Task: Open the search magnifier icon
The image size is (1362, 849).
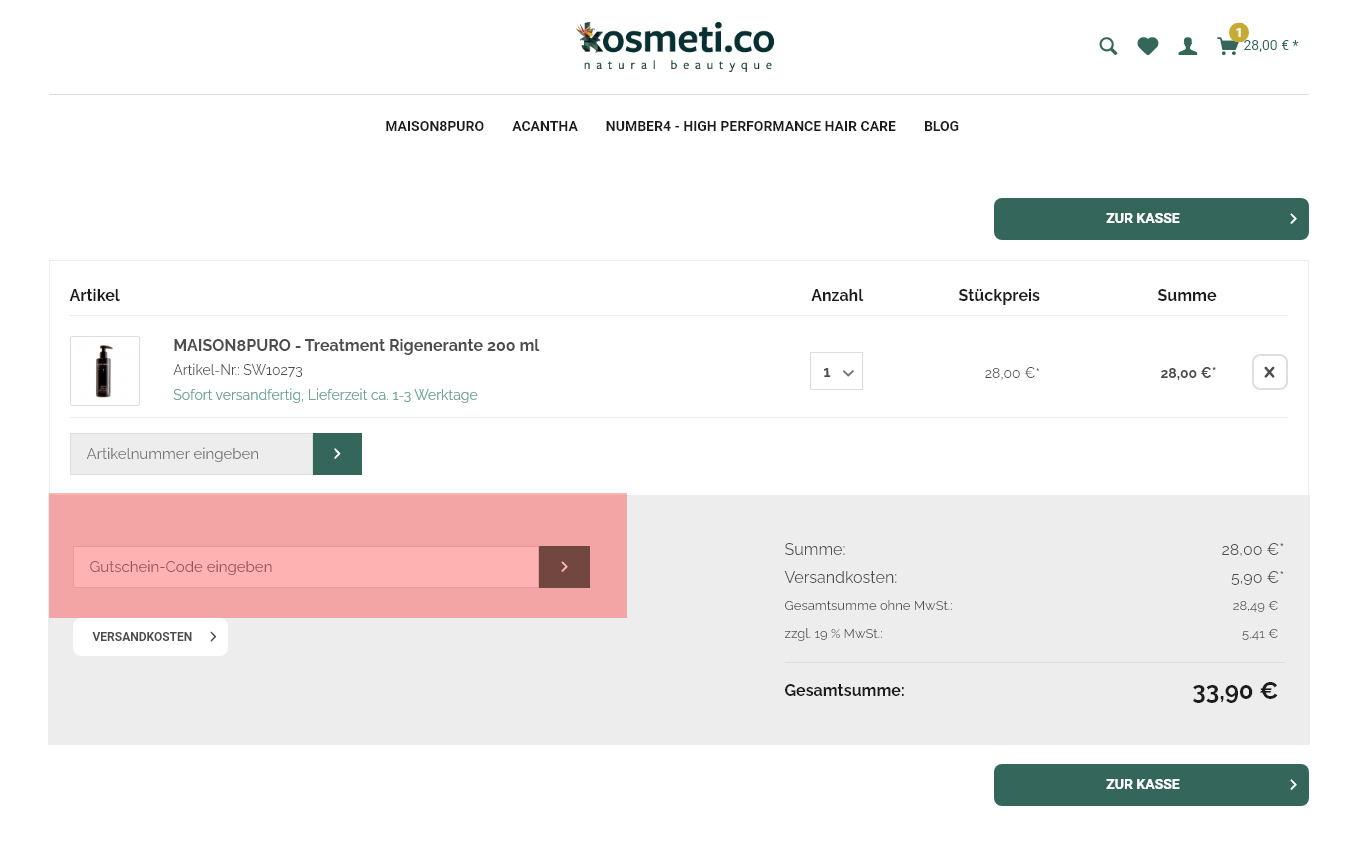Action: [x=1108, y=46]
